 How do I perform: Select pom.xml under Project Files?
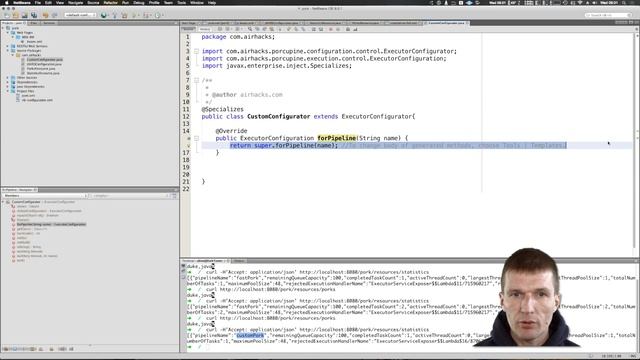pyautogui.click(x=28, y=96)
